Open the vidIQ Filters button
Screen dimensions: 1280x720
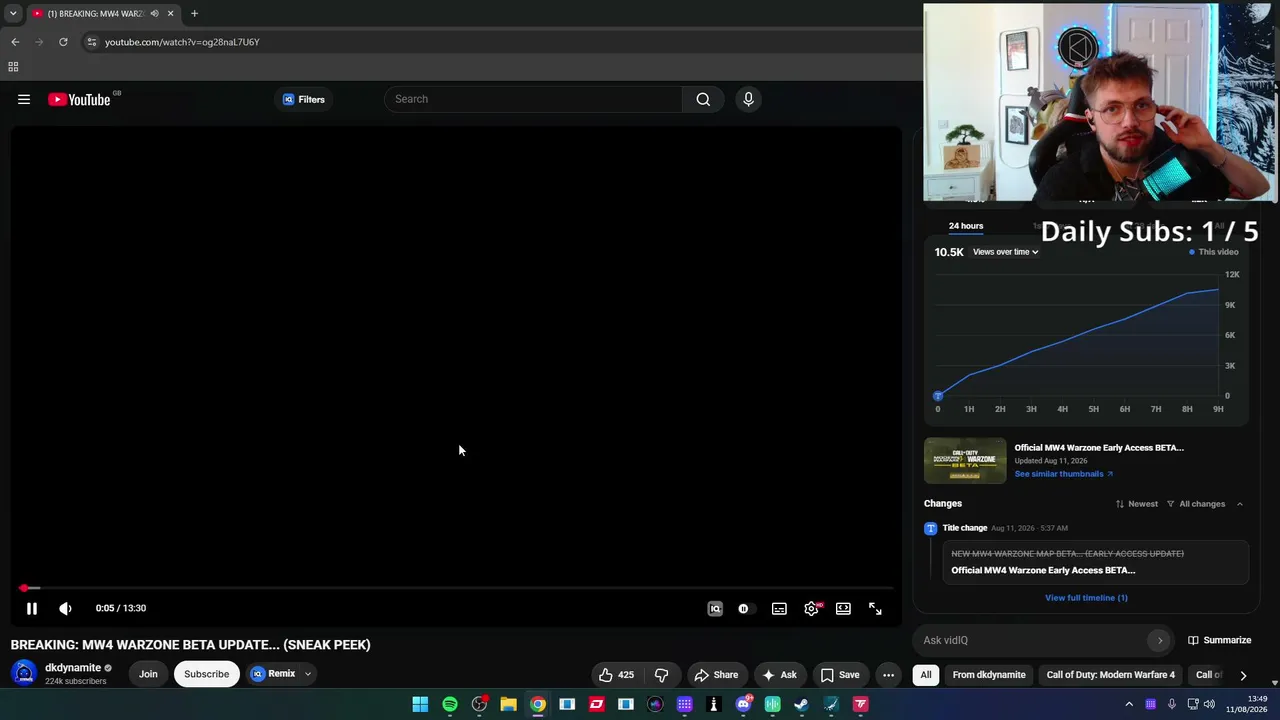304,99
